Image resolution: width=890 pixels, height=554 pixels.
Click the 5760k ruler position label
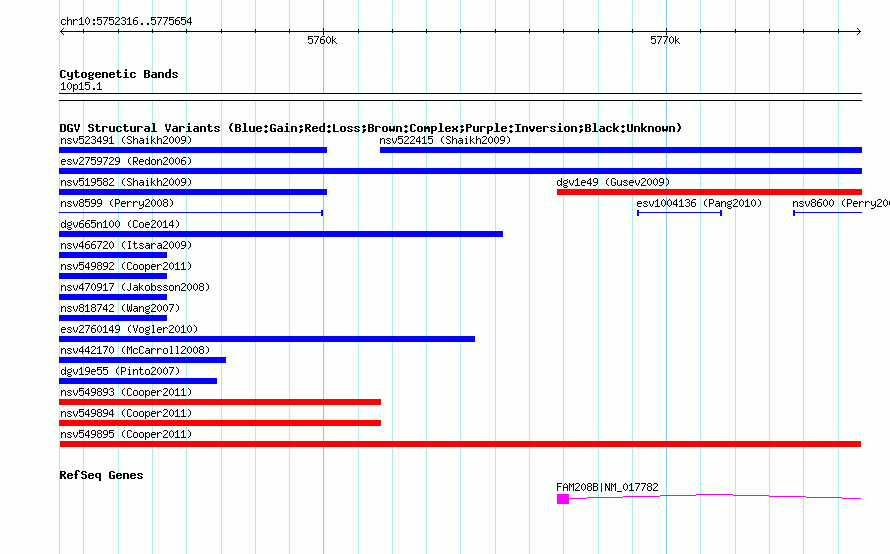click(x=322, y=40)
